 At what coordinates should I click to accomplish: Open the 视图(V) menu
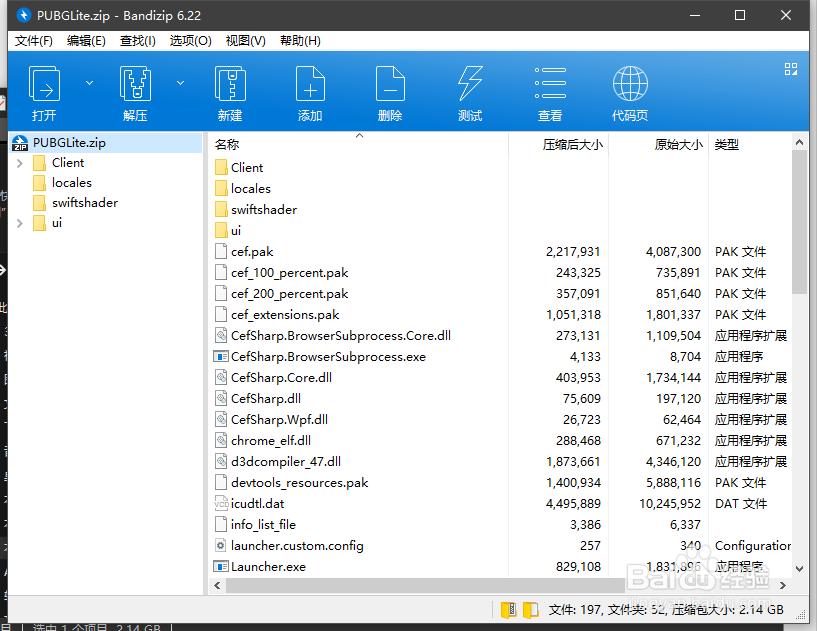pos(245,41)
